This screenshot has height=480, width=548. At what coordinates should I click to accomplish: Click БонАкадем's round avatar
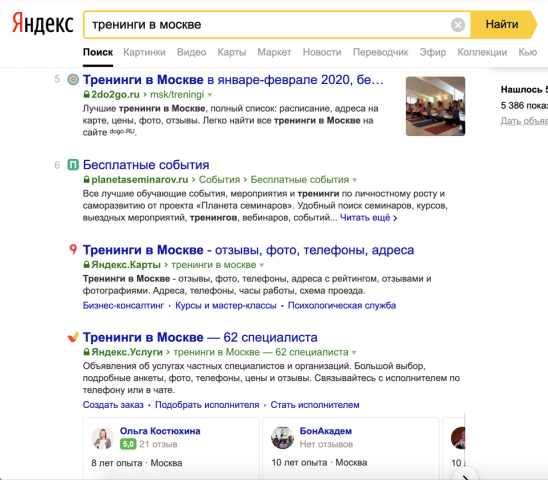point(282,438)
